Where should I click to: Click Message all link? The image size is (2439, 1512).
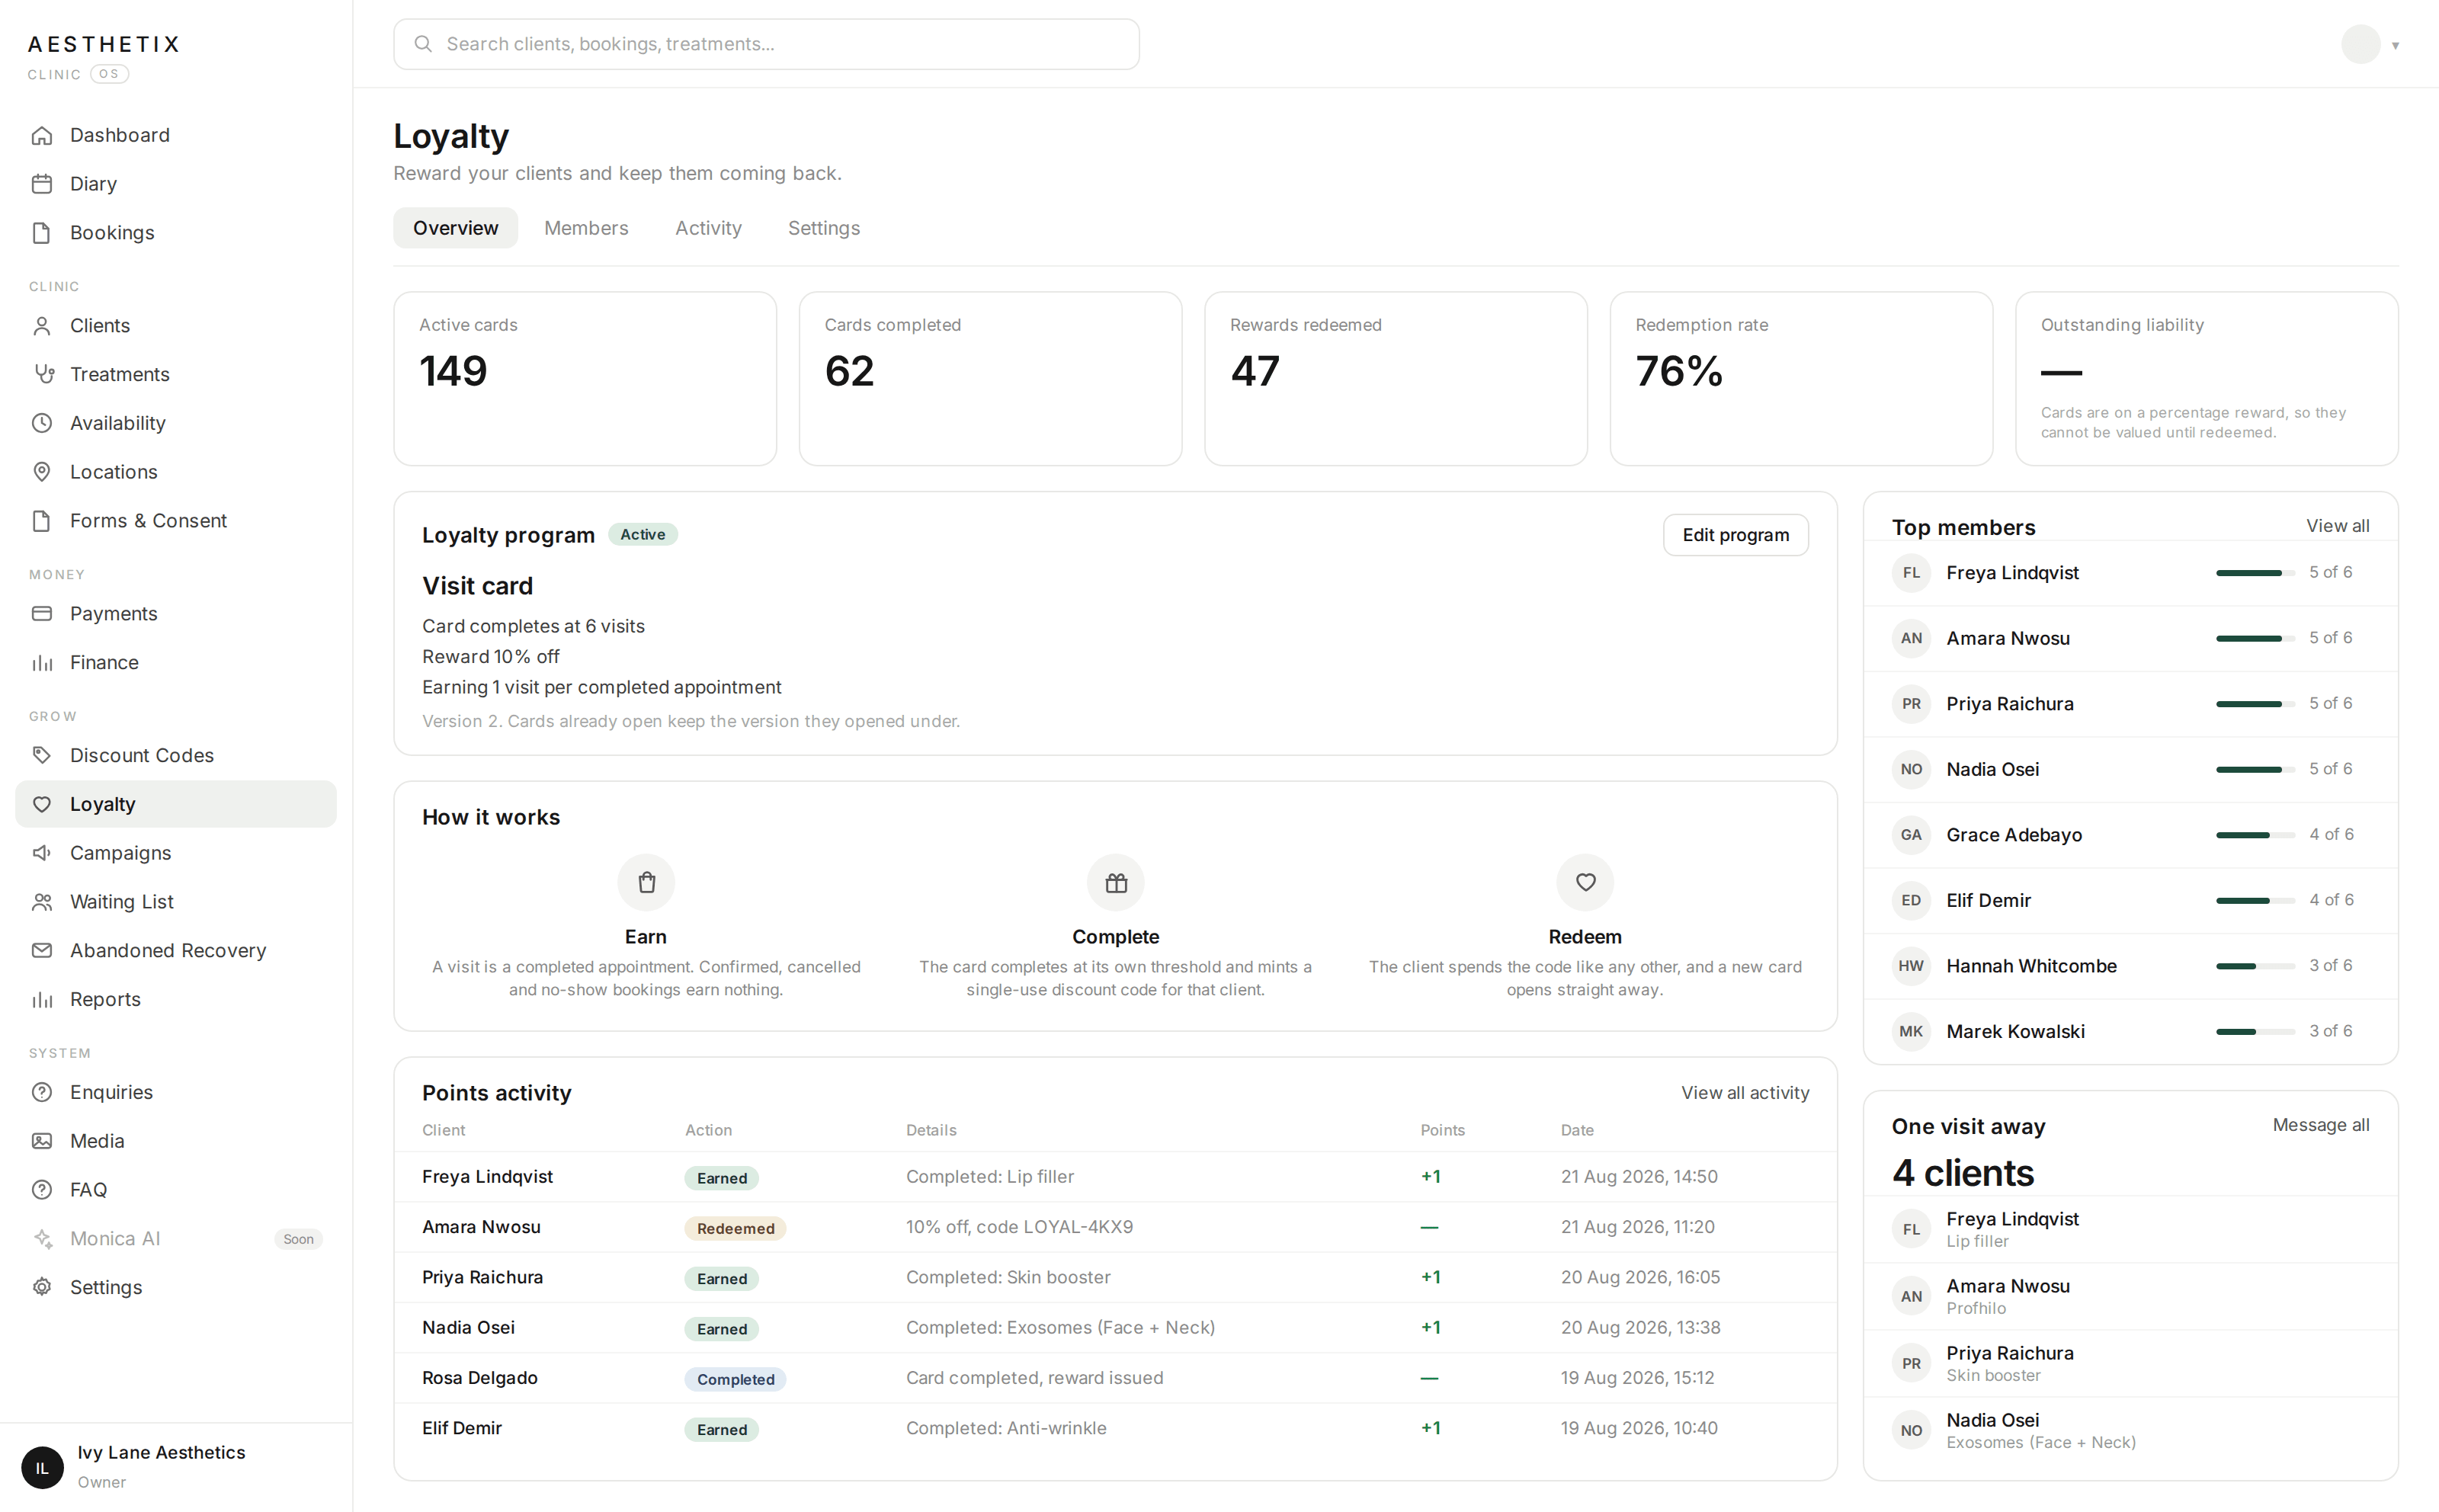point(2321,1125)
